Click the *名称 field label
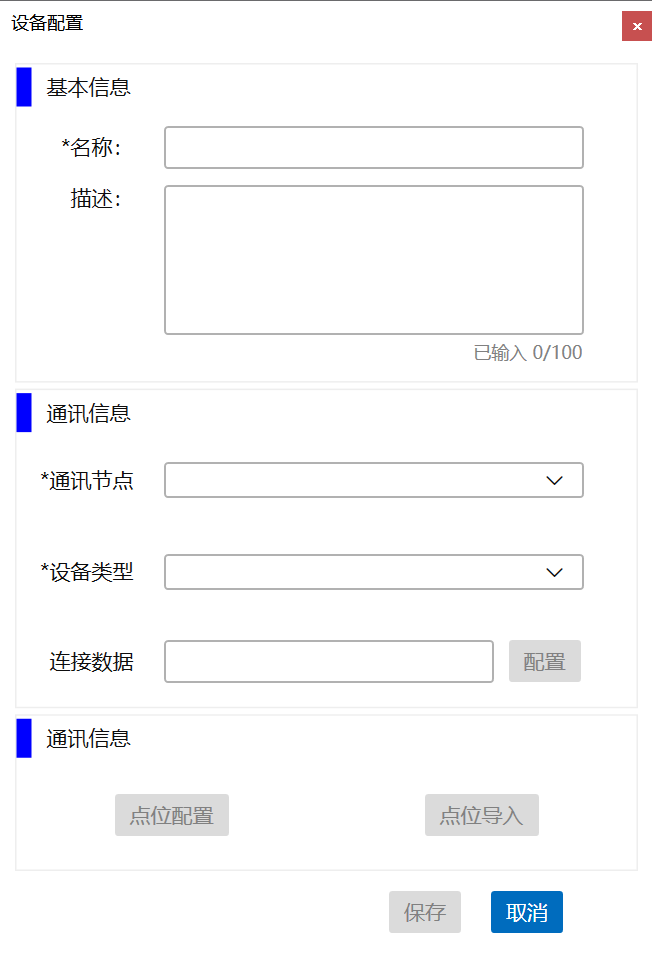 coord(91,148)
